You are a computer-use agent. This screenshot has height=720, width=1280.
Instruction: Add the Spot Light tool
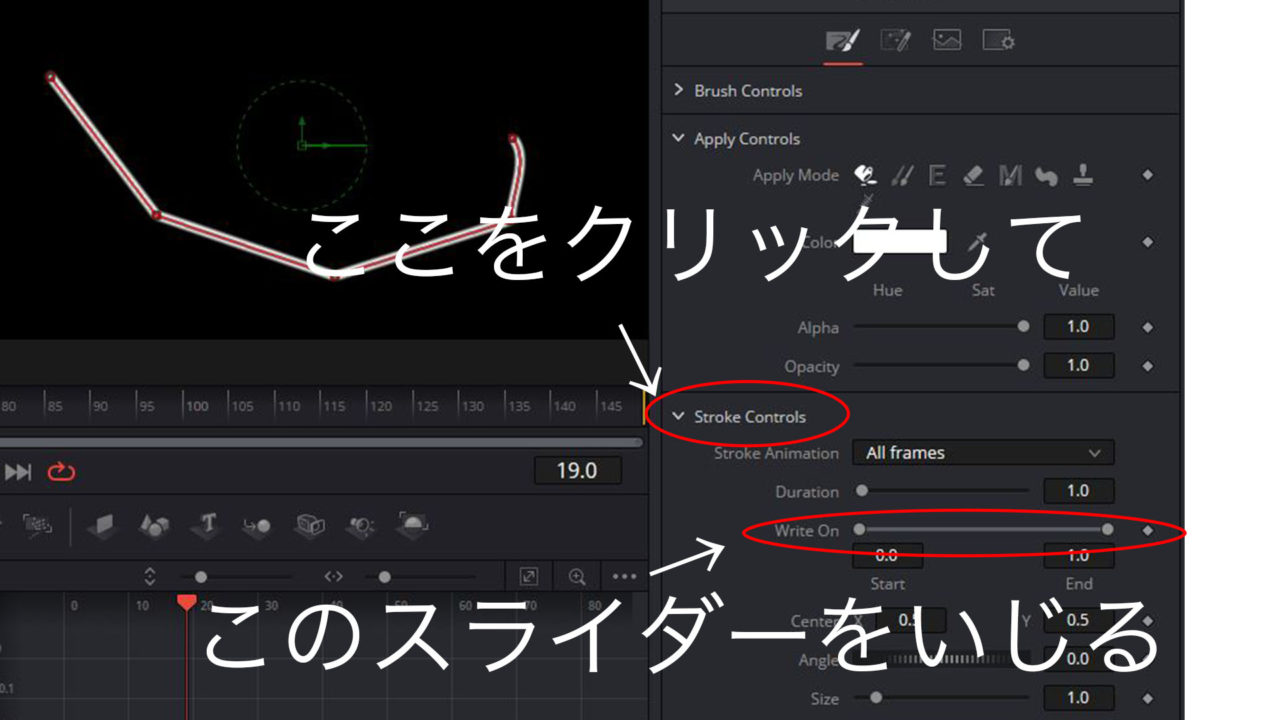click(x=361, y=524)
